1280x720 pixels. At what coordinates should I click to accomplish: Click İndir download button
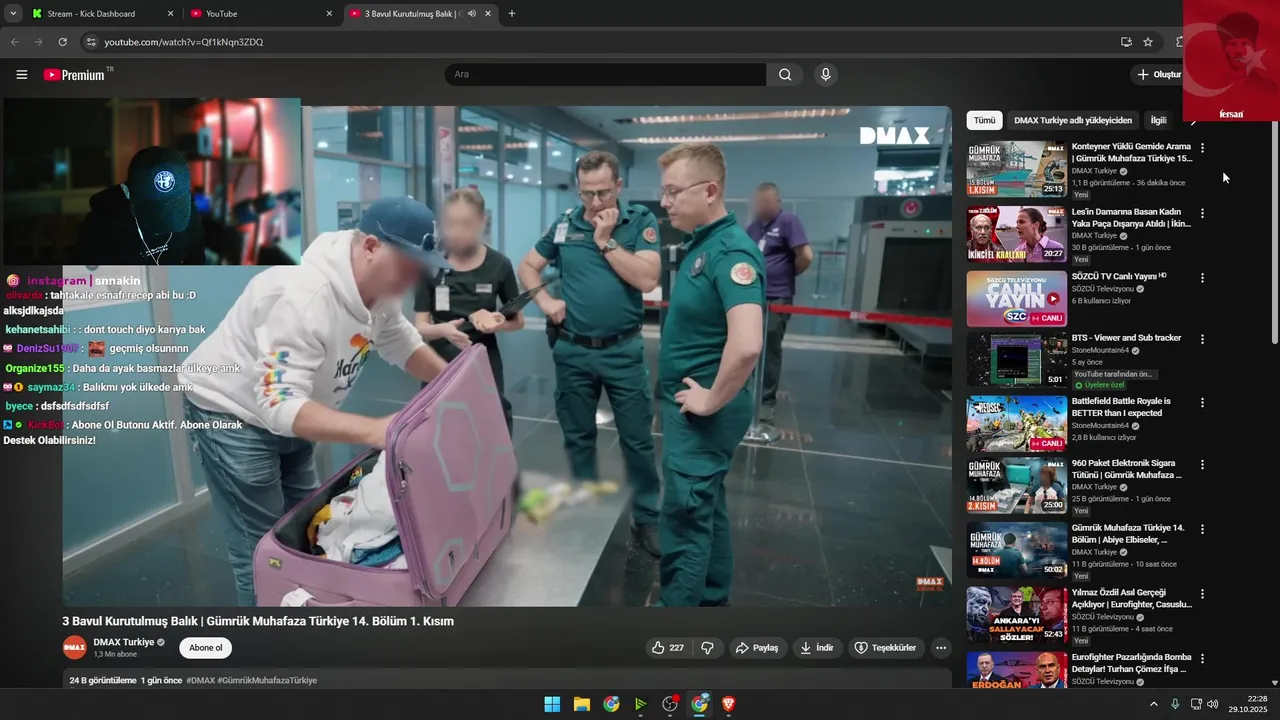(x=816, y=648)
